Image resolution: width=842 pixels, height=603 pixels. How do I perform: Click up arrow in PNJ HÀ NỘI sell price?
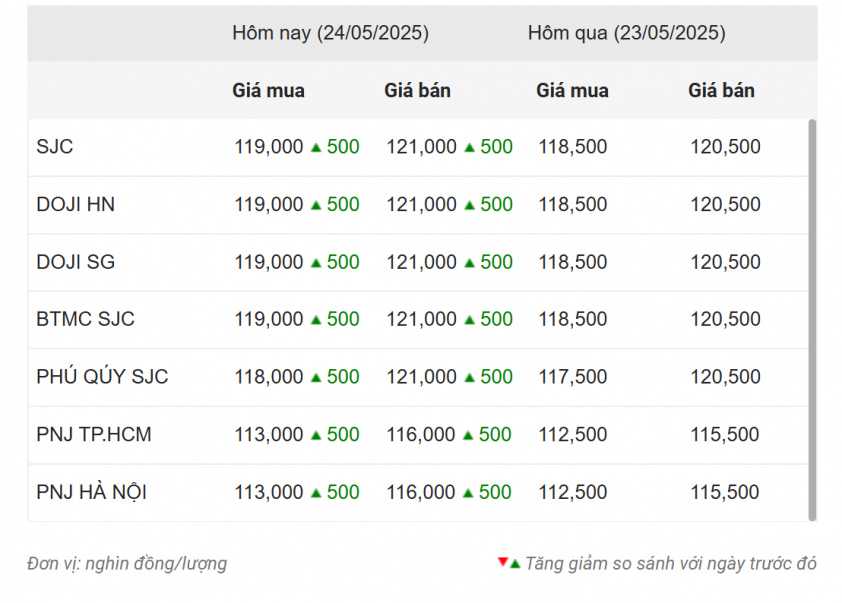[x=469, y=493]
